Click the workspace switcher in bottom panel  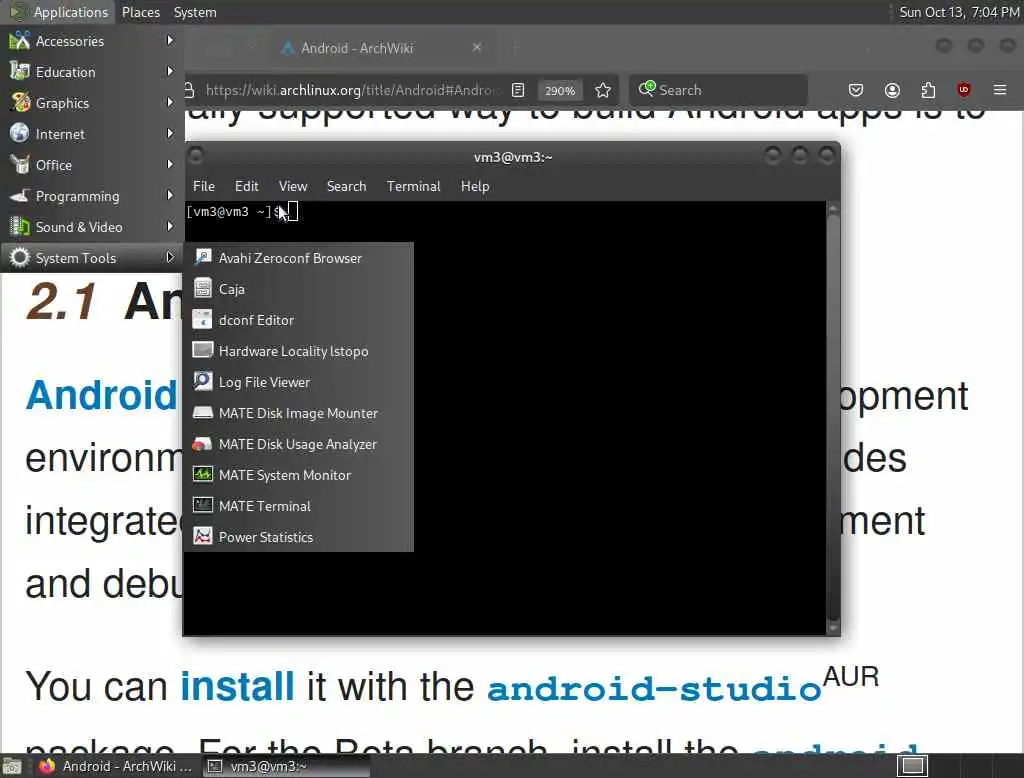pos(912,766)
